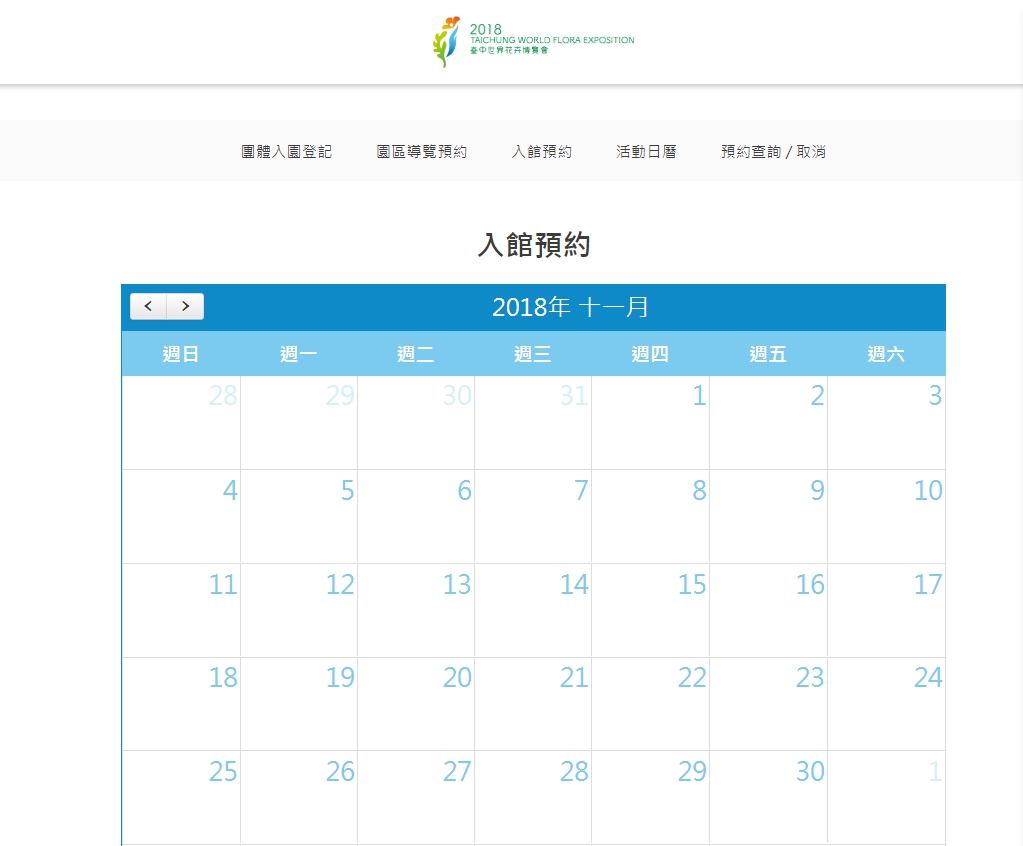Advance to next month with right arrow

(x=185, y=307)
